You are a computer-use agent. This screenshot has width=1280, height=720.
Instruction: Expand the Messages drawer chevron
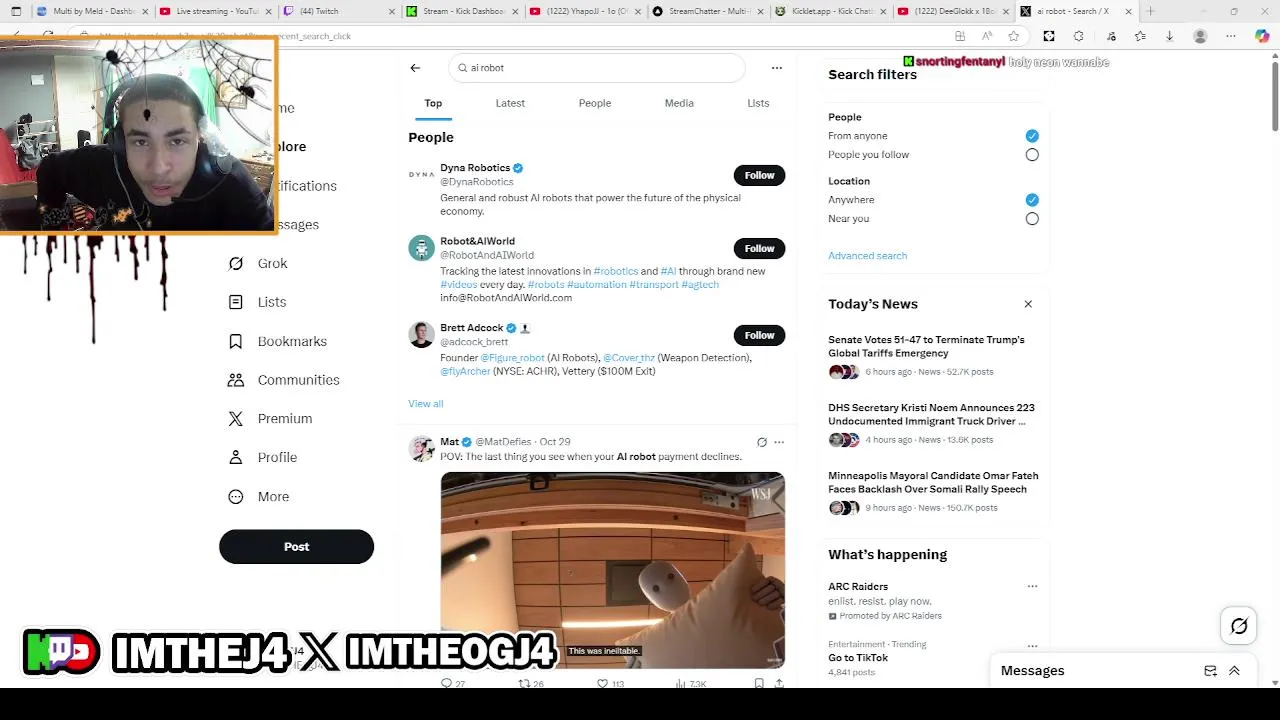click(x=1234, y=671)
